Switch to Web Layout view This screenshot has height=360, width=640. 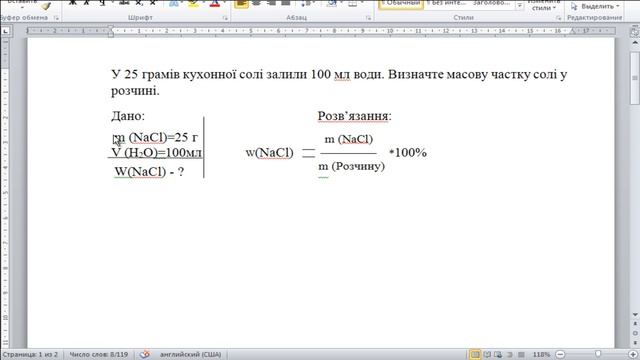pos(498,354)
